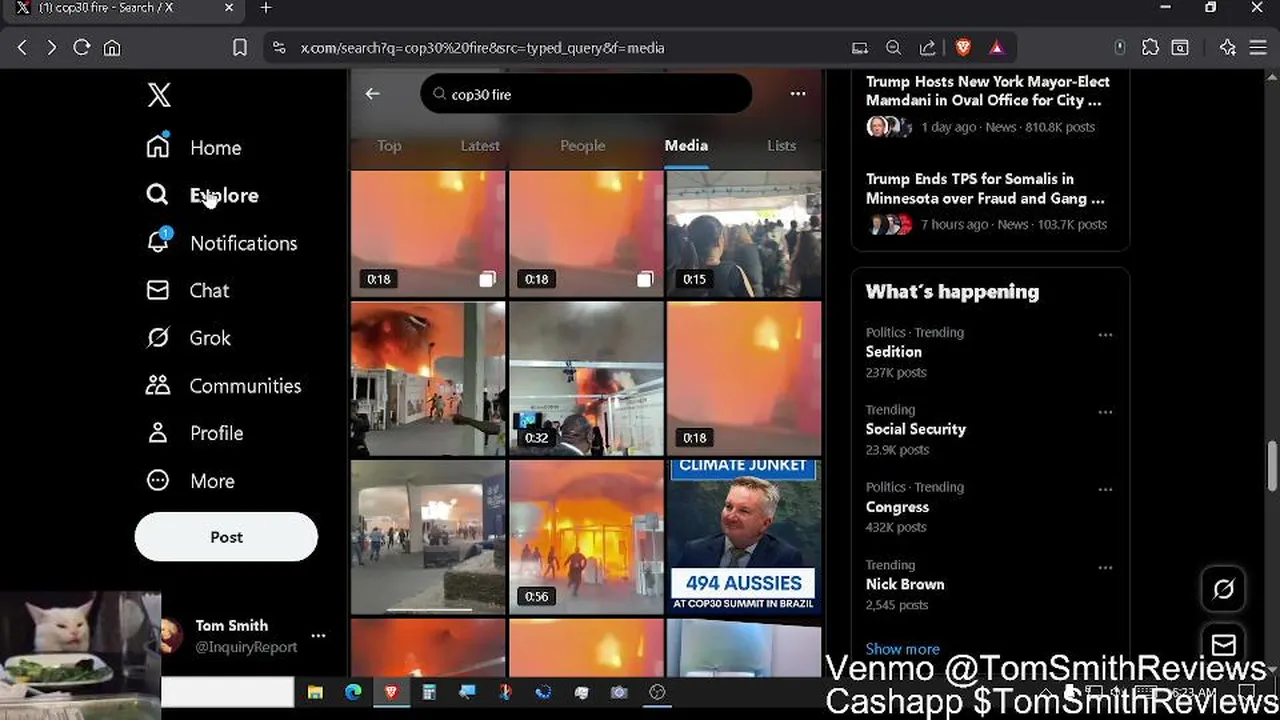Open the Explore section
The width and height of the screenshot is (1280, 720).
[x=202, y=195]
